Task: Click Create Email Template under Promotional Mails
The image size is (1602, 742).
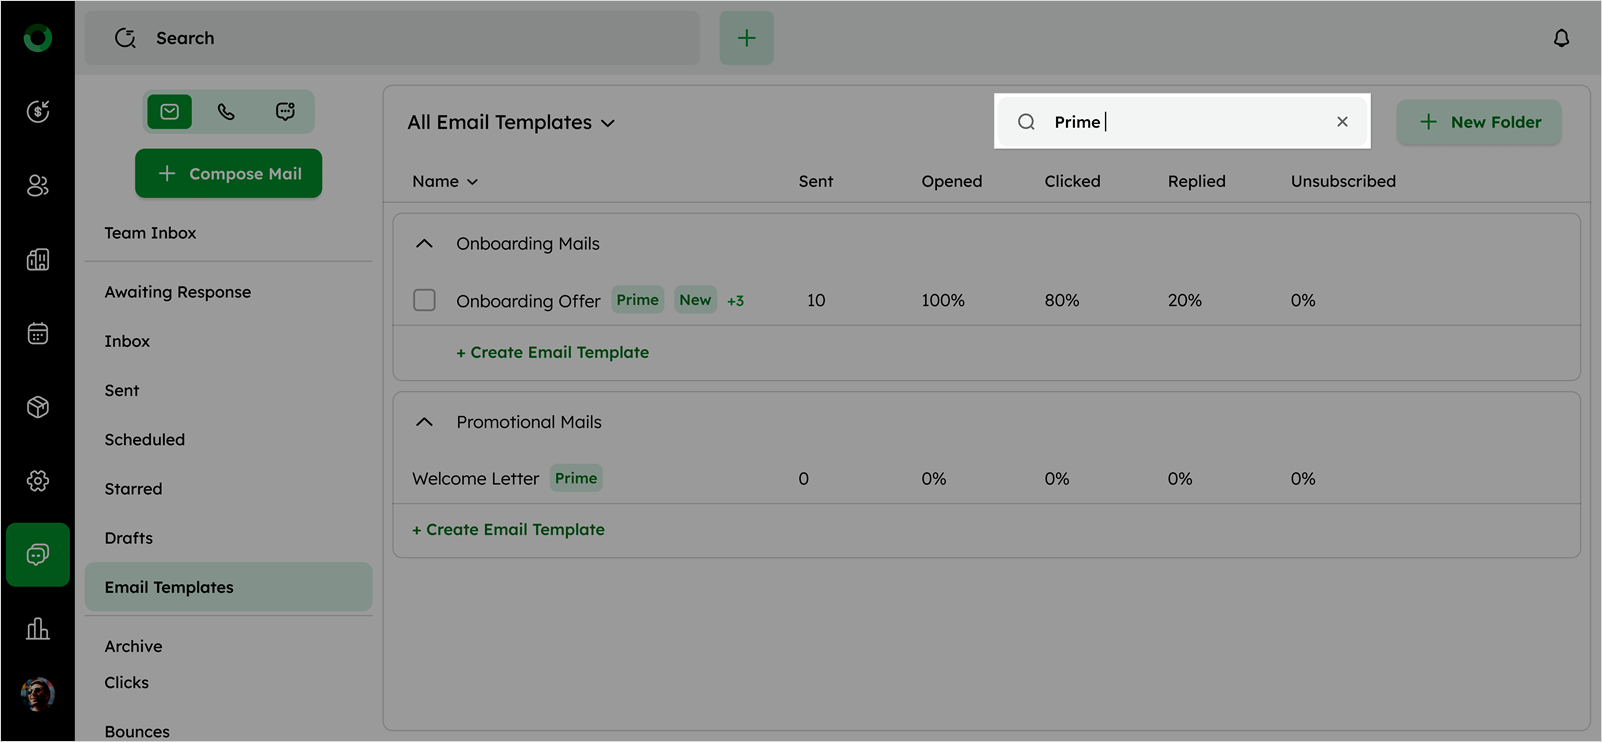Action: pos(508,530)
